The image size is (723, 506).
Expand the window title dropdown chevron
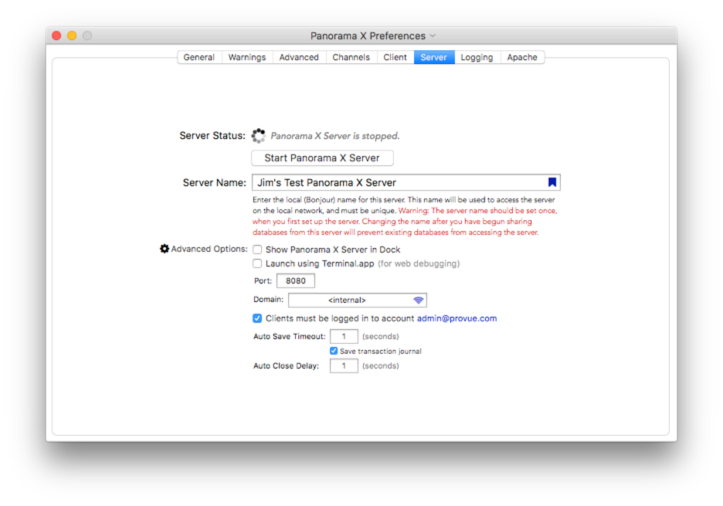(433, 36)
